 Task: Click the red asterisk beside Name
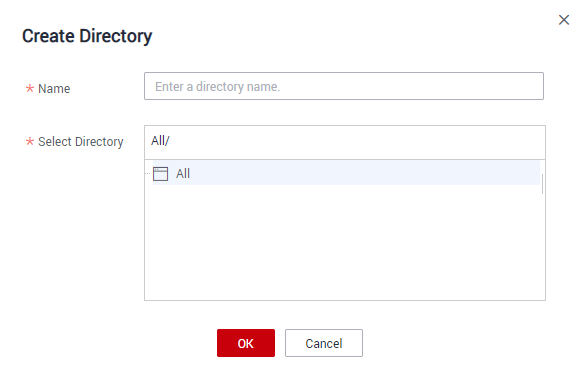[x=30, y=88]
